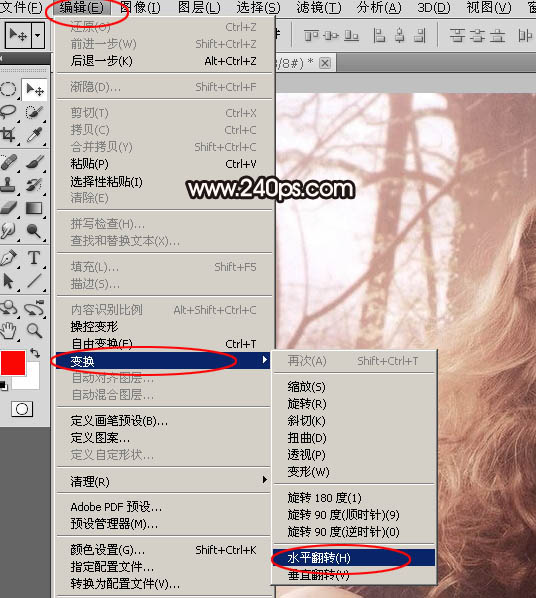Click the align top edges icon
The height and width of the screenshot is (598, 536).
point(311,36)
